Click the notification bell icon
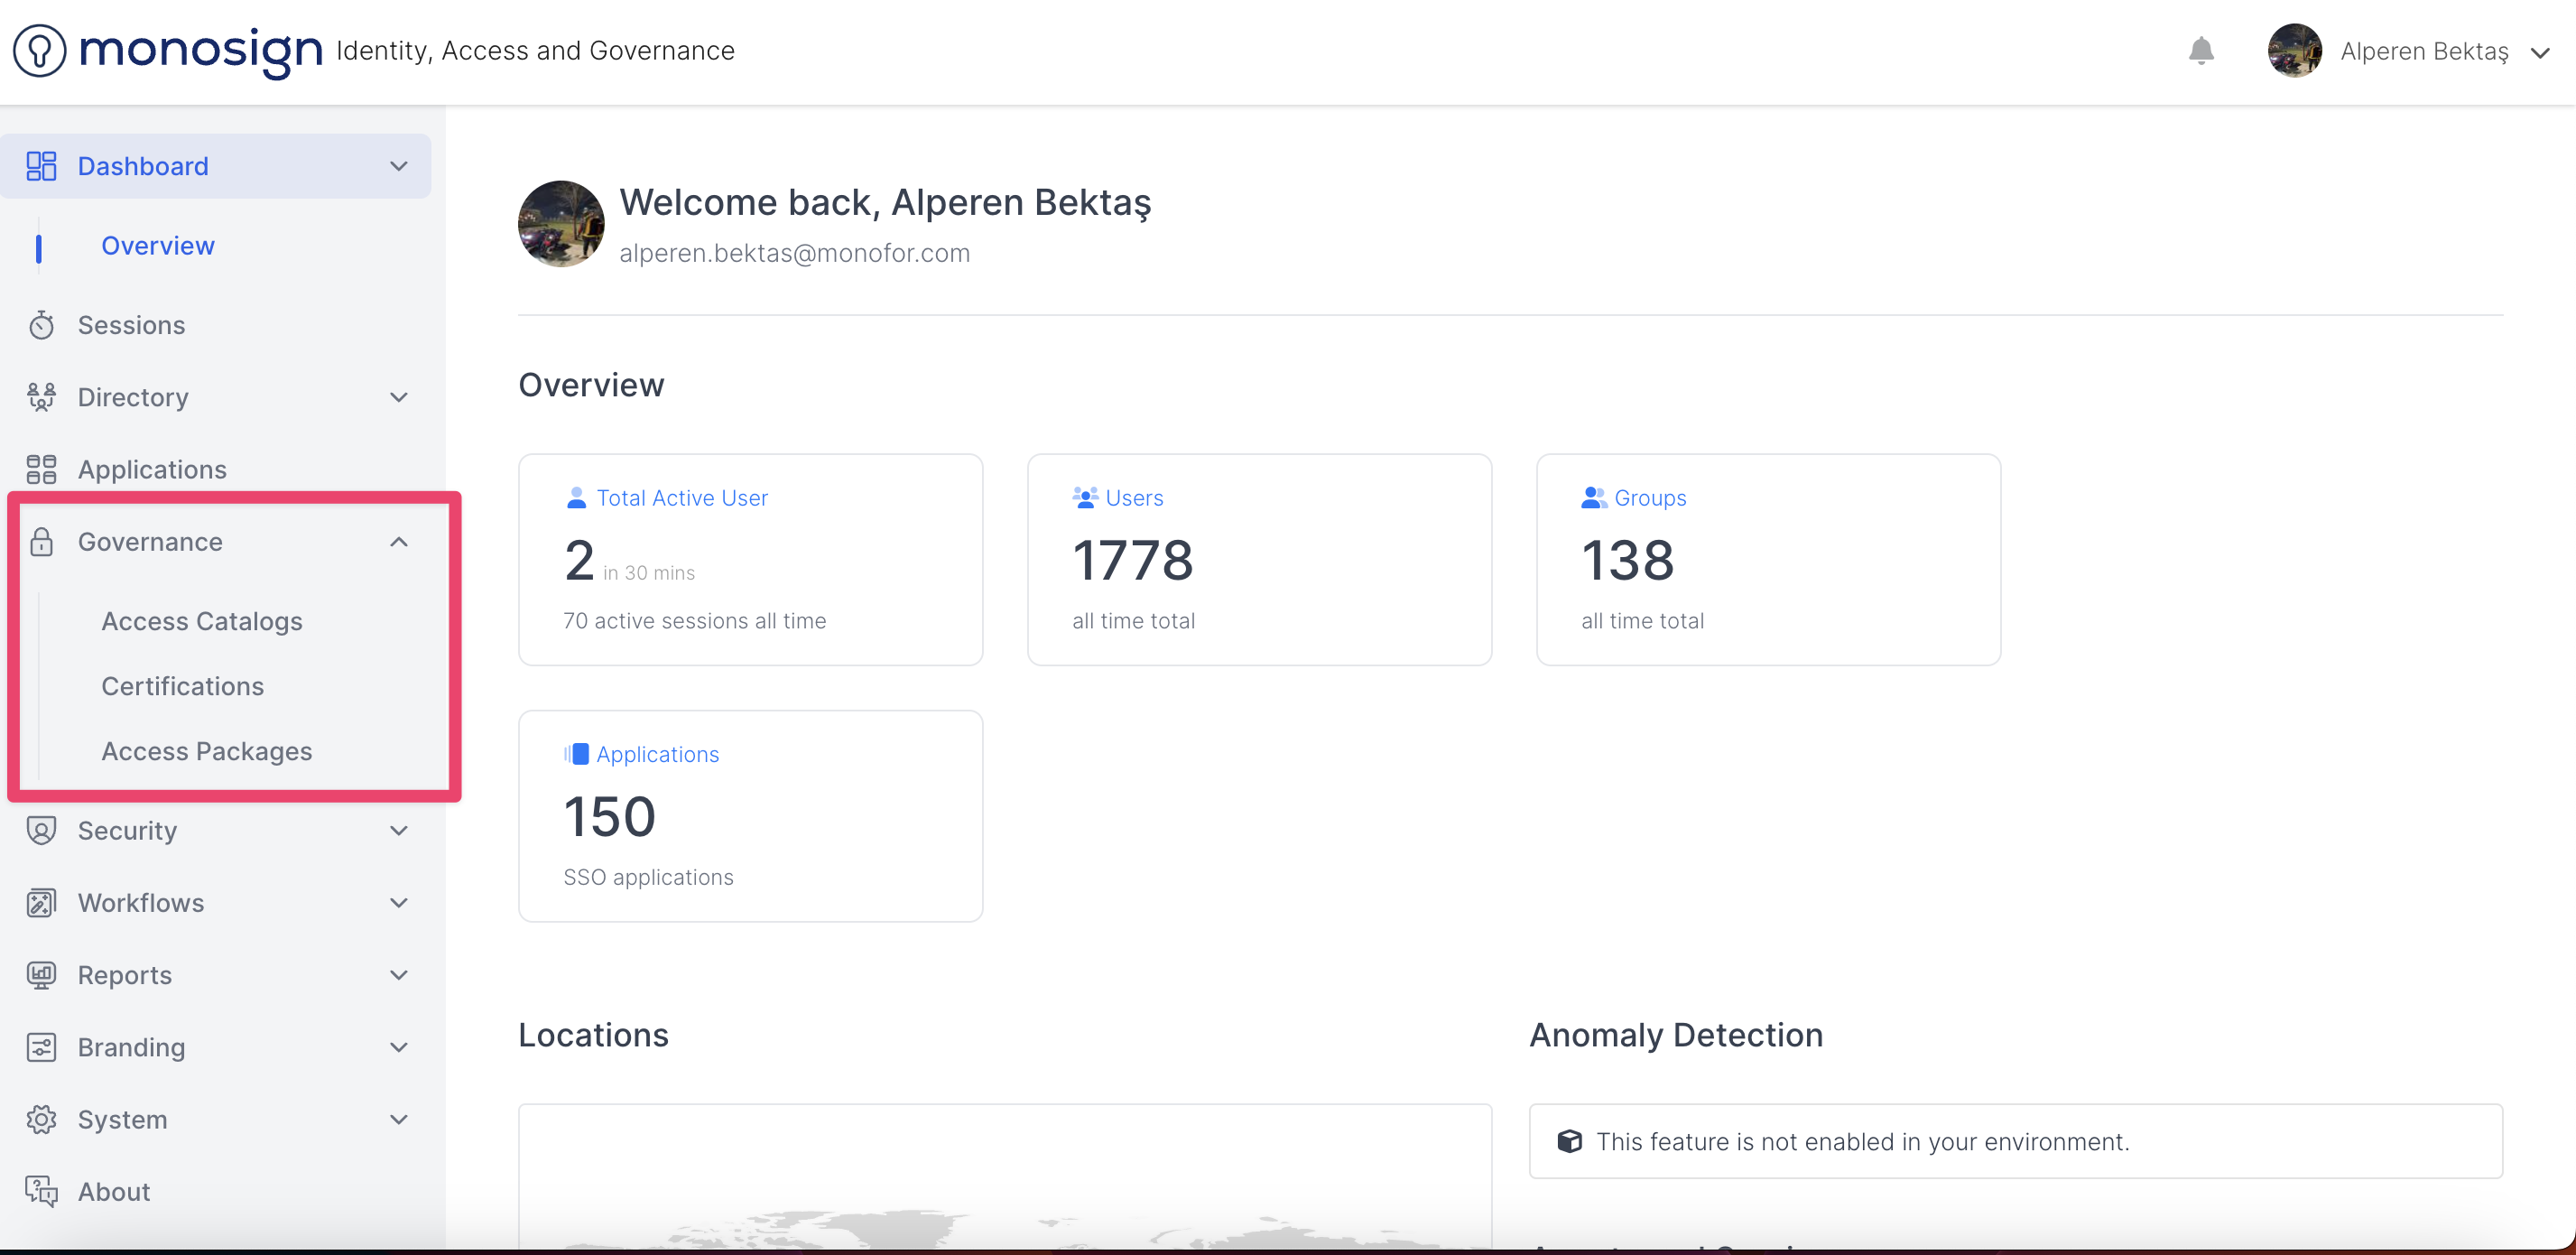This screenshot has height=1255, width=2576. click(2201, 51)
